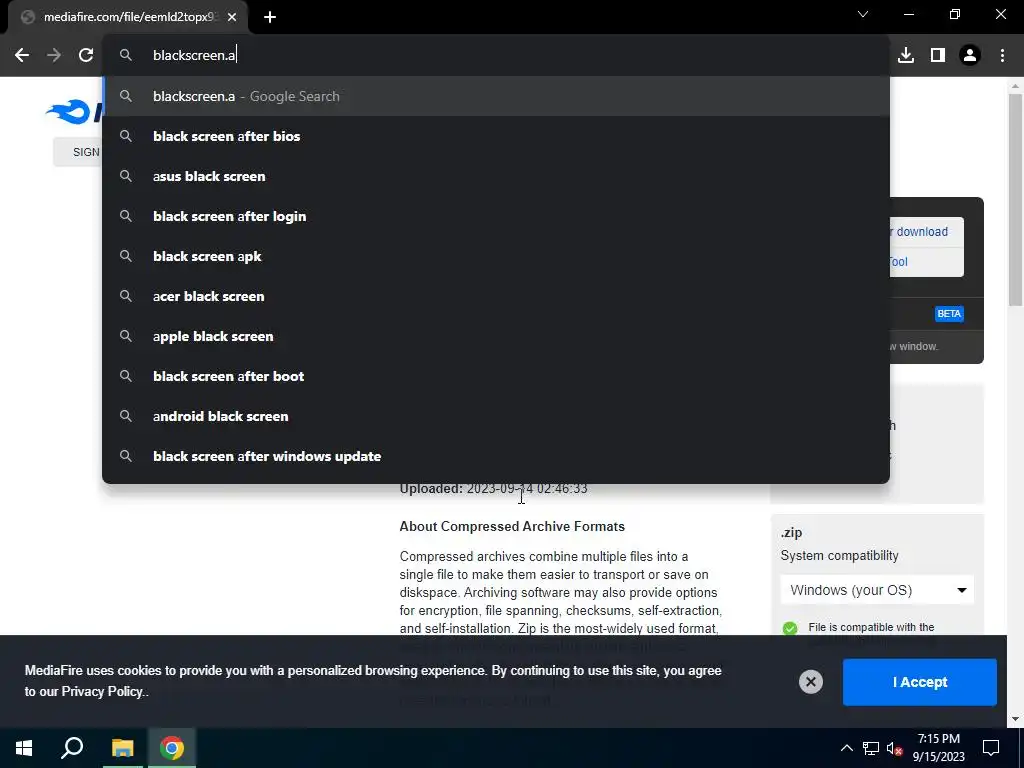Choose 'apple black screen' suggestion
Viewport: 1024px width, 768px height.
496,336
